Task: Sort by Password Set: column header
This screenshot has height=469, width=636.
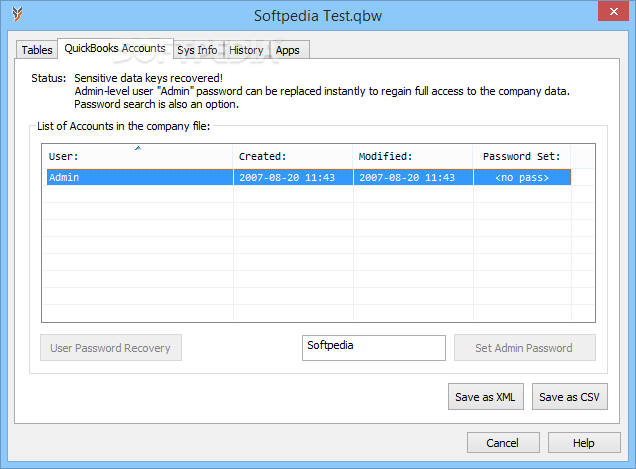Action: [522, 156]
